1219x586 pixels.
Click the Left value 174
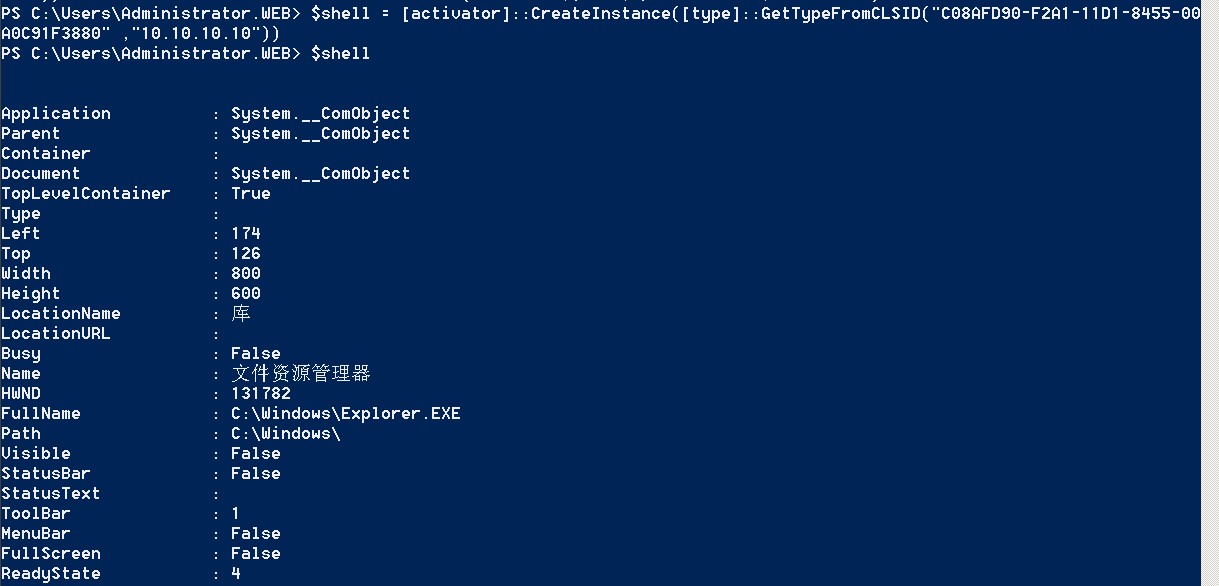[246, 233]
